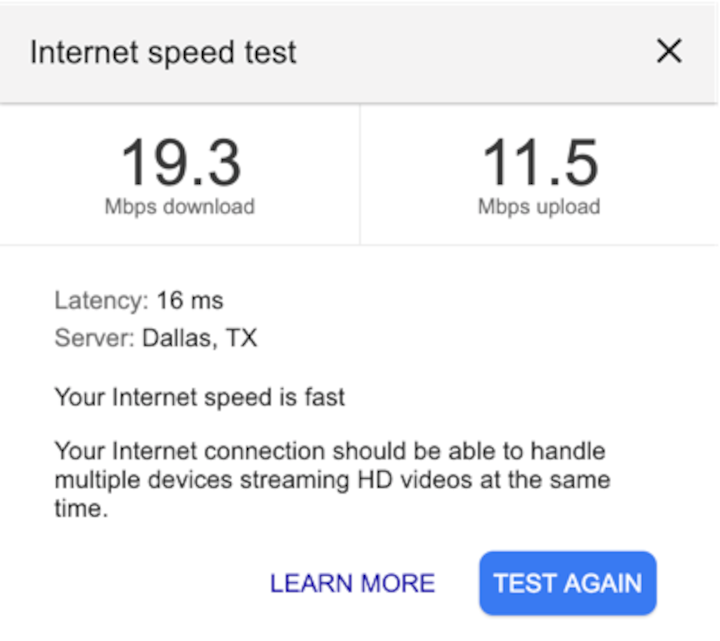Screen dimensions: 720x641
Task: Click the "Mbps download" label
Action: click(180, 207)
